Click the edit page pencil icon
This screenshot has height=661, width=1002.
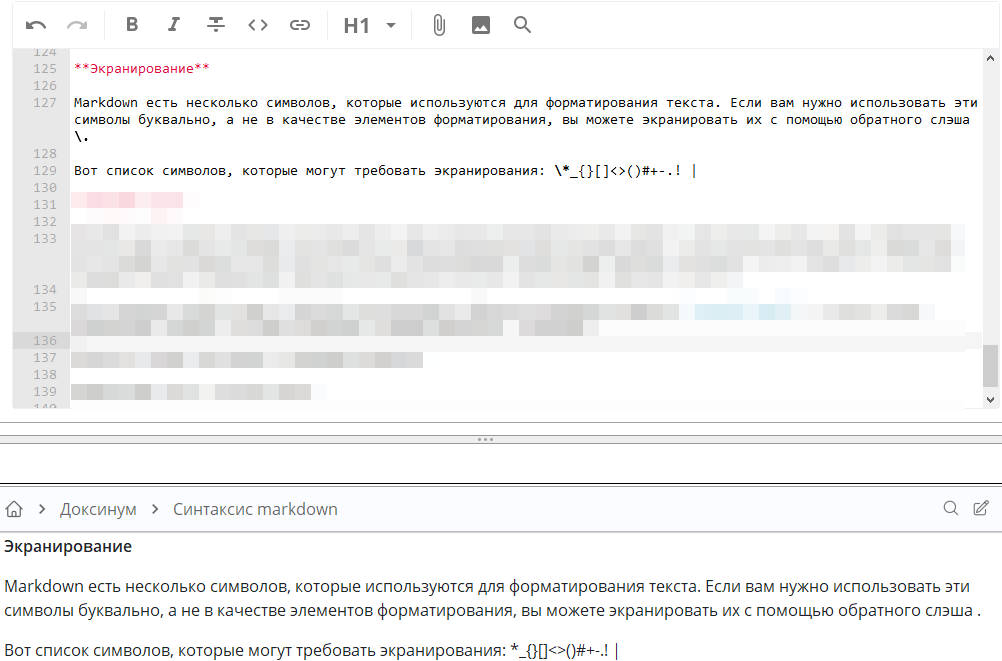981,508
